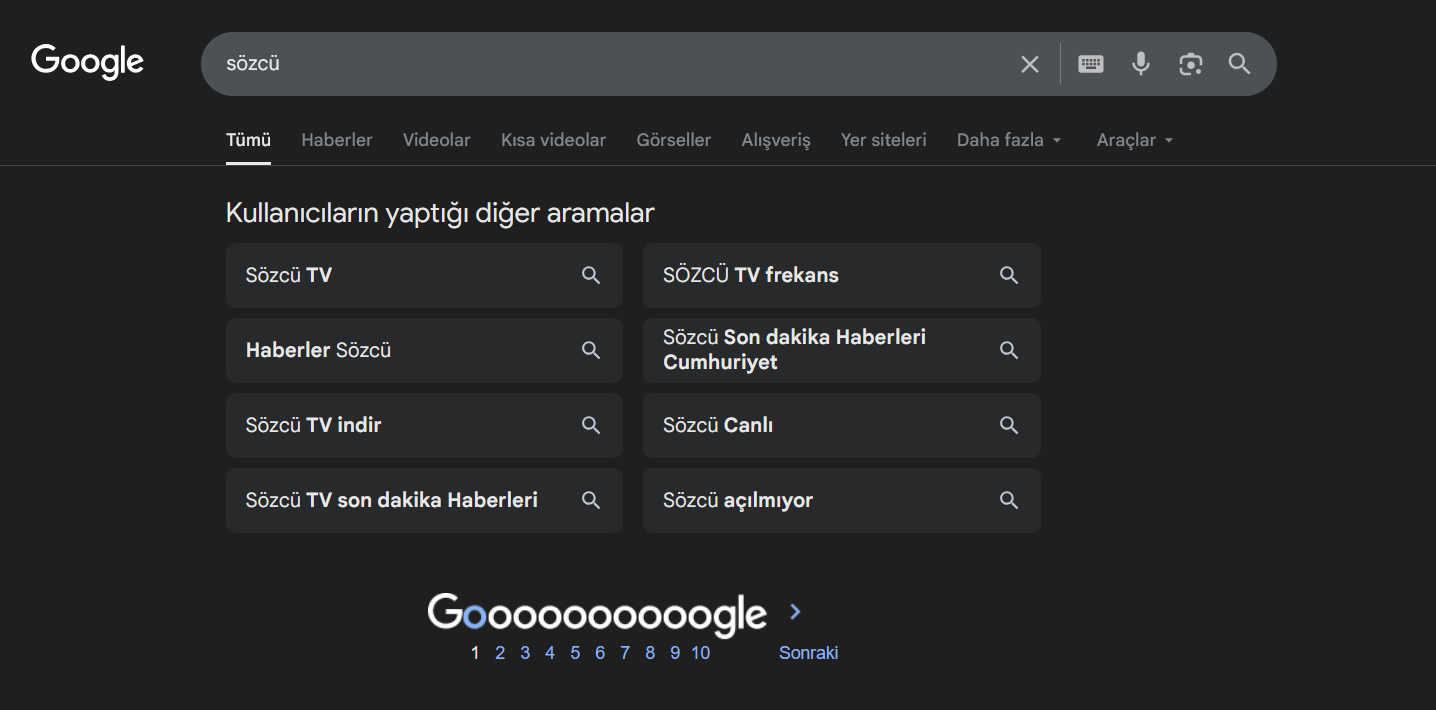Submit search with the magnifier icon
This screenshot has height=710, width=1436.
[x=1239, y=64]
